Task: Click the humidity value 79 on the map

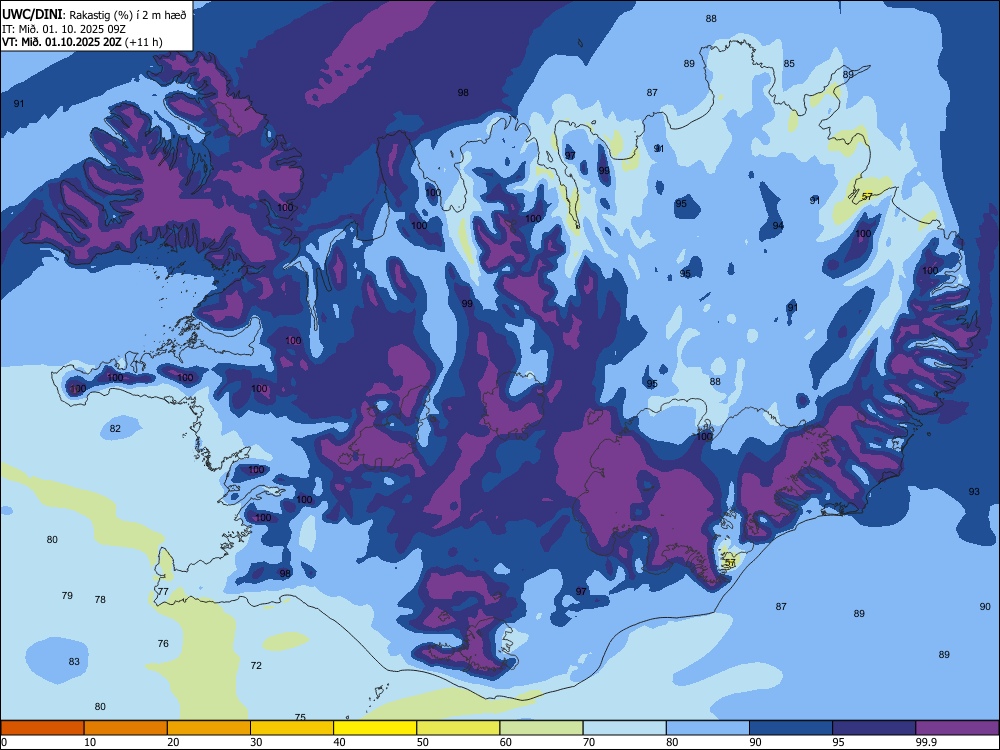Action: (x=67, y=595)
